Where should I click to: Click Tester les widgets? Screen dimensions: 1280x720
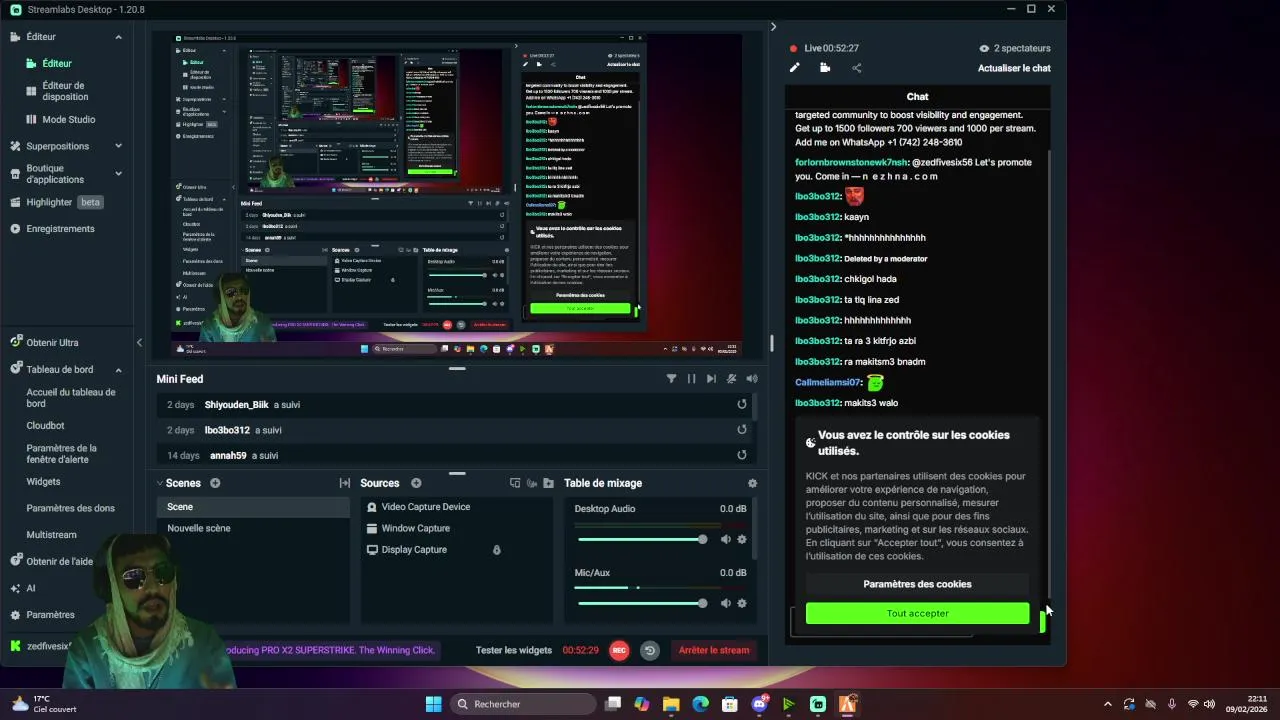[514, 650]
